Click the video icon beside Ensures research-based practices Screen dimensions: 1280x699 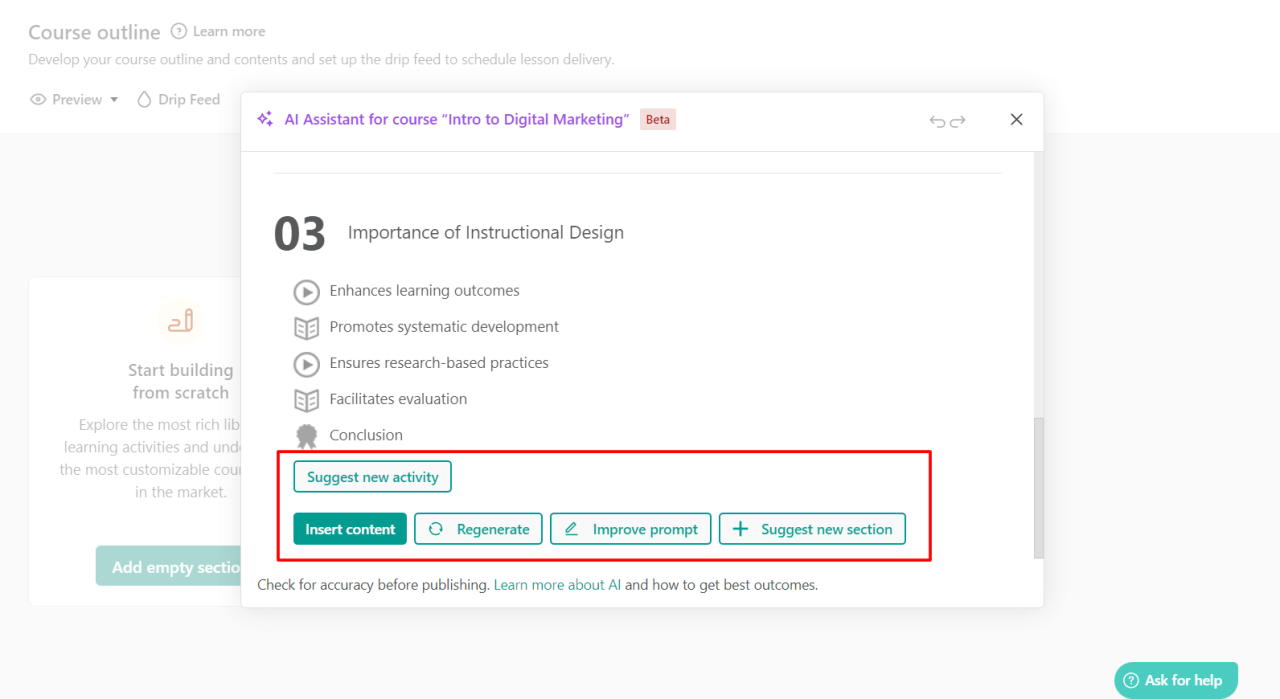coord(306,364)
